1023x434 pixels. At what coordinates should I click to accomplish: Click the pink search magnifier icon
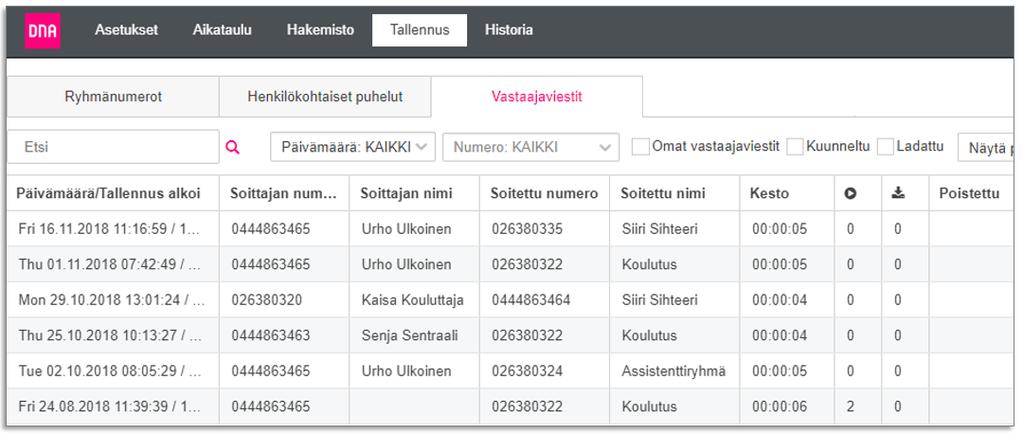pyautogui.click(x=232, y=147)
